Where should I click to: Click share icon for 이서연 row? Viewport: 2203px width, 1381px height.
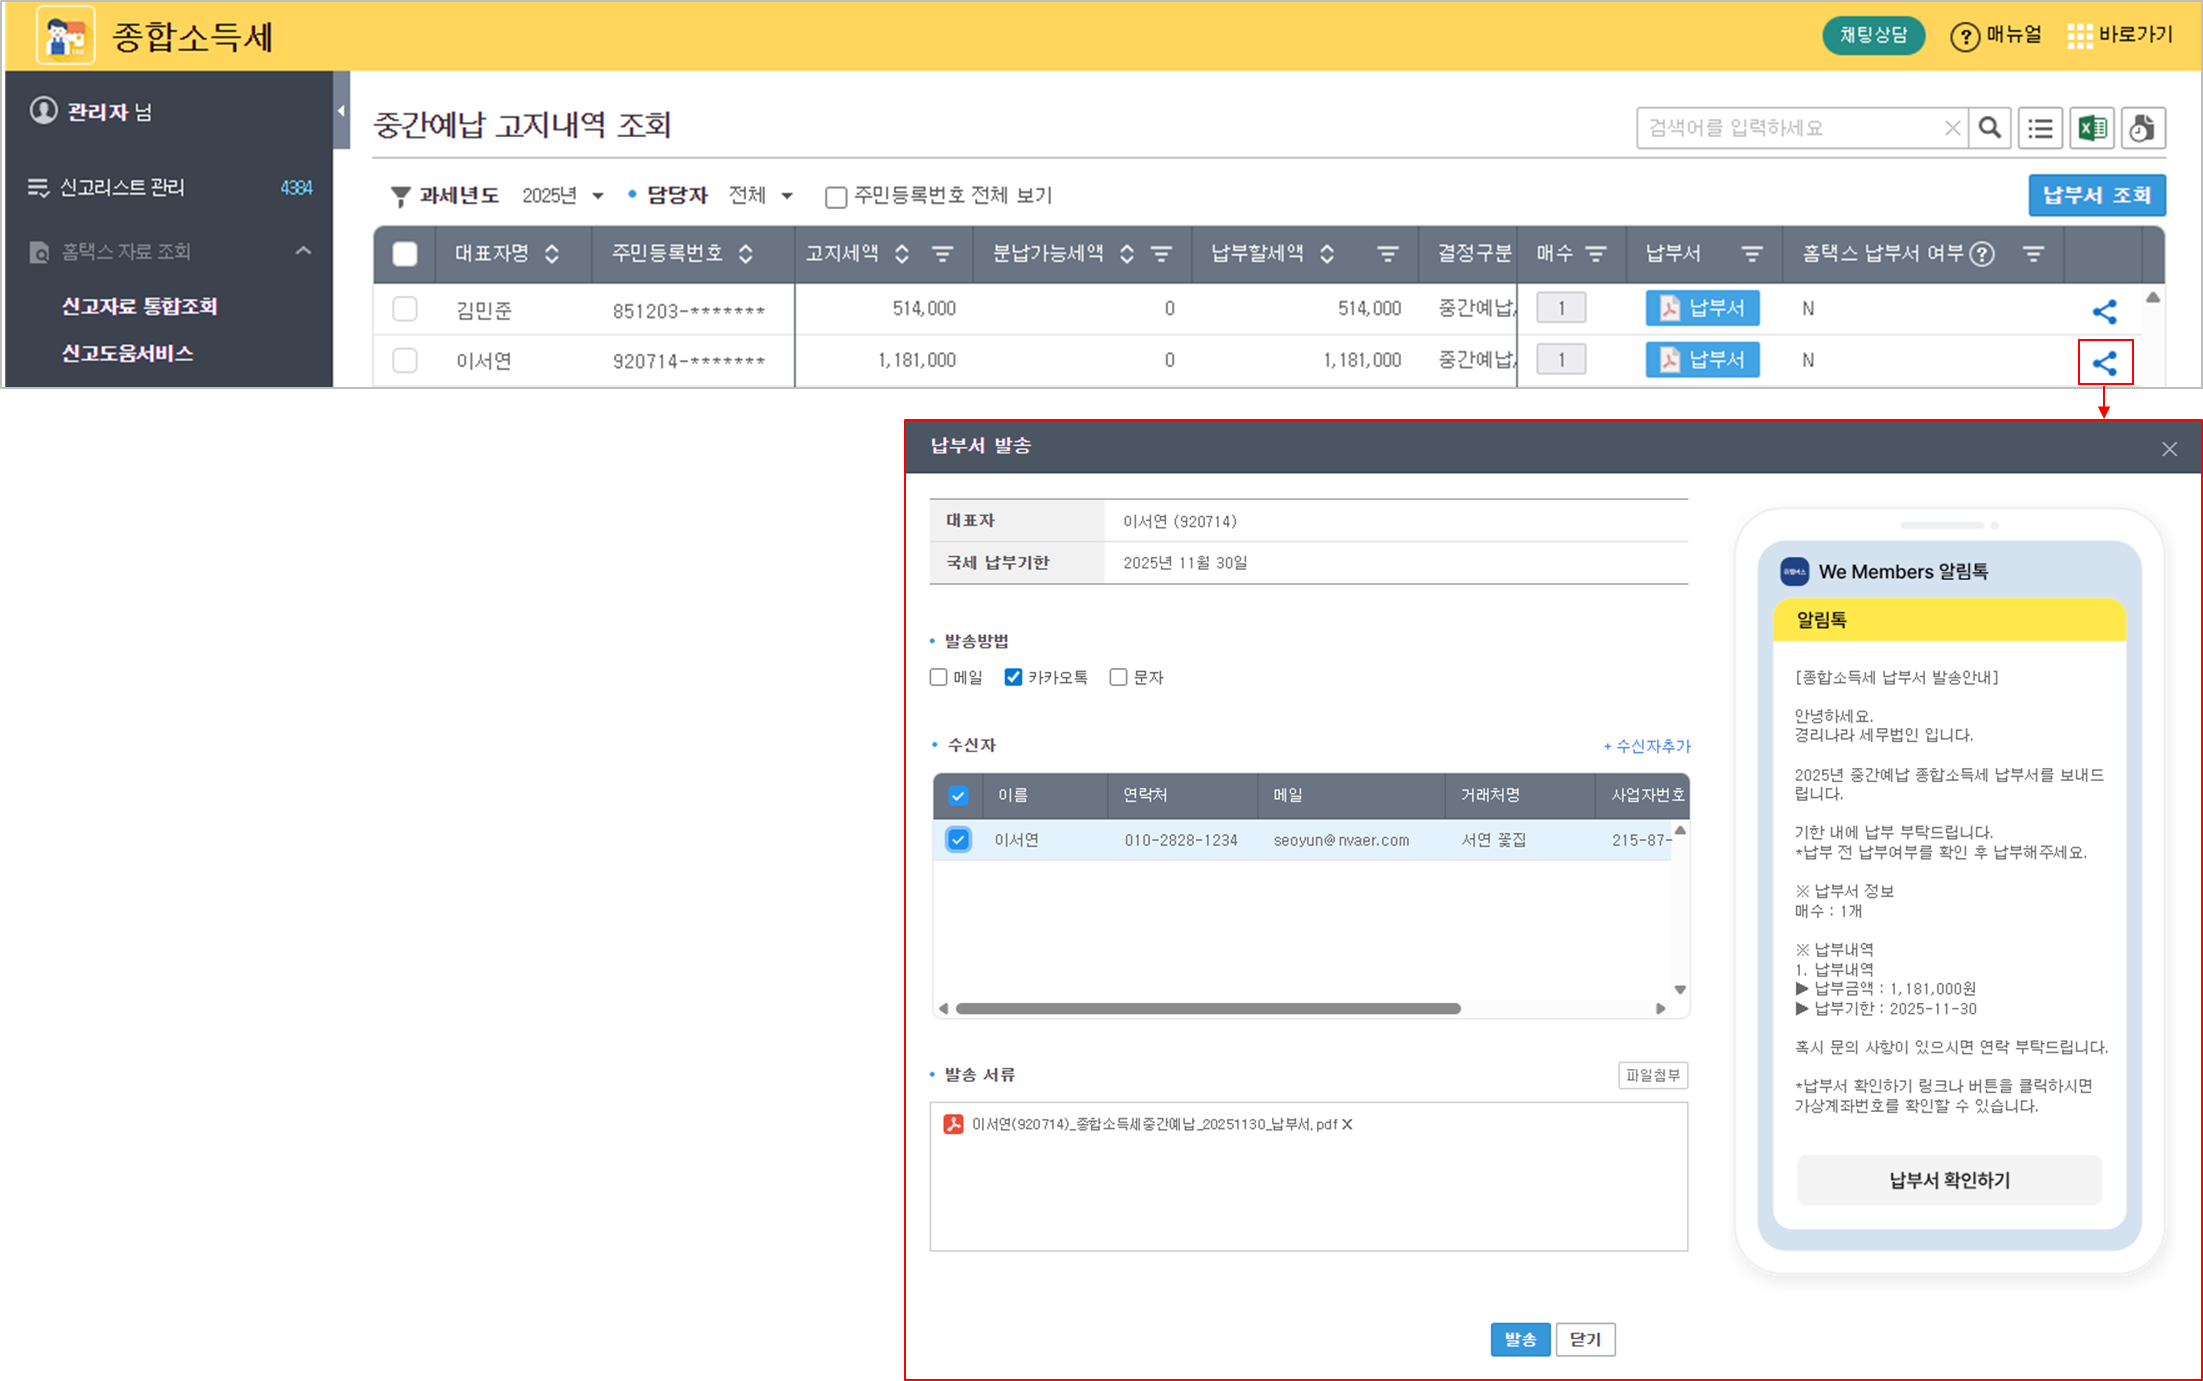[2105, 362]
